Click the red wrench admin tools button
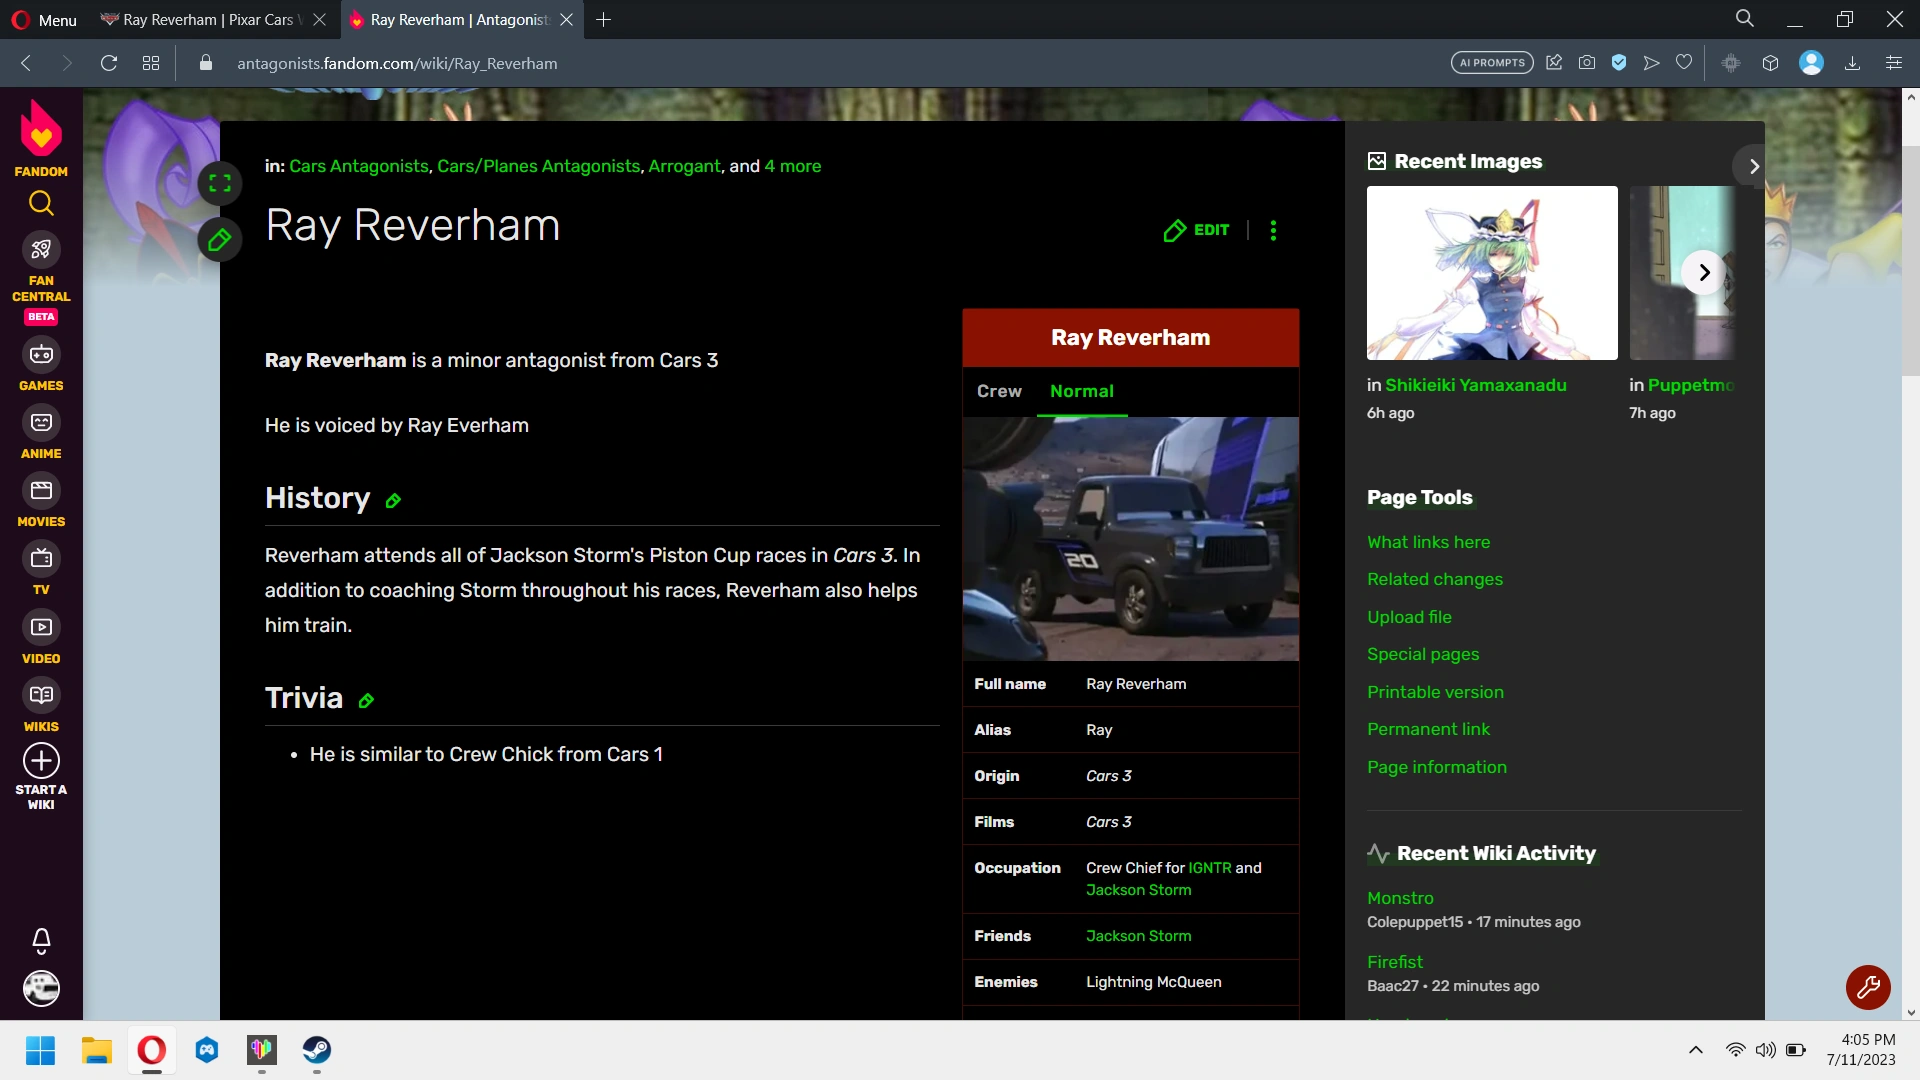The image size is (1920, 1080). tap(1867, 988)
